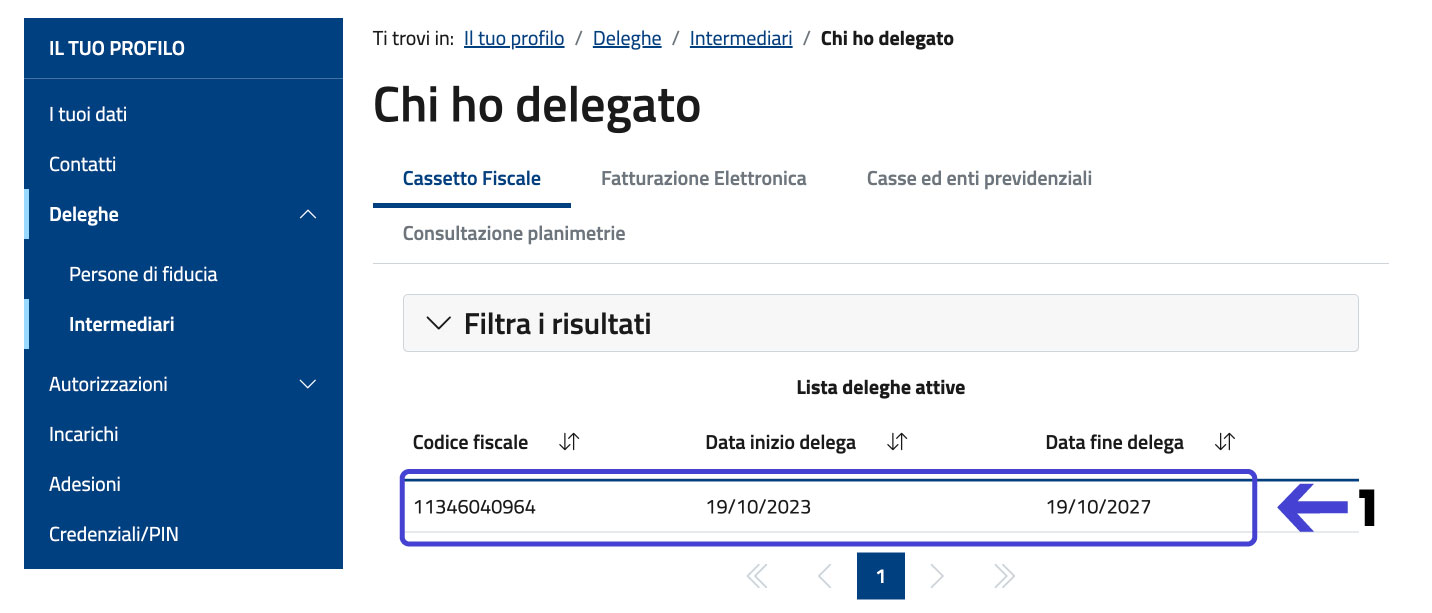Sort by Data fine delega column
The image size is (1432, 613).
click(x=1225, y=442)
